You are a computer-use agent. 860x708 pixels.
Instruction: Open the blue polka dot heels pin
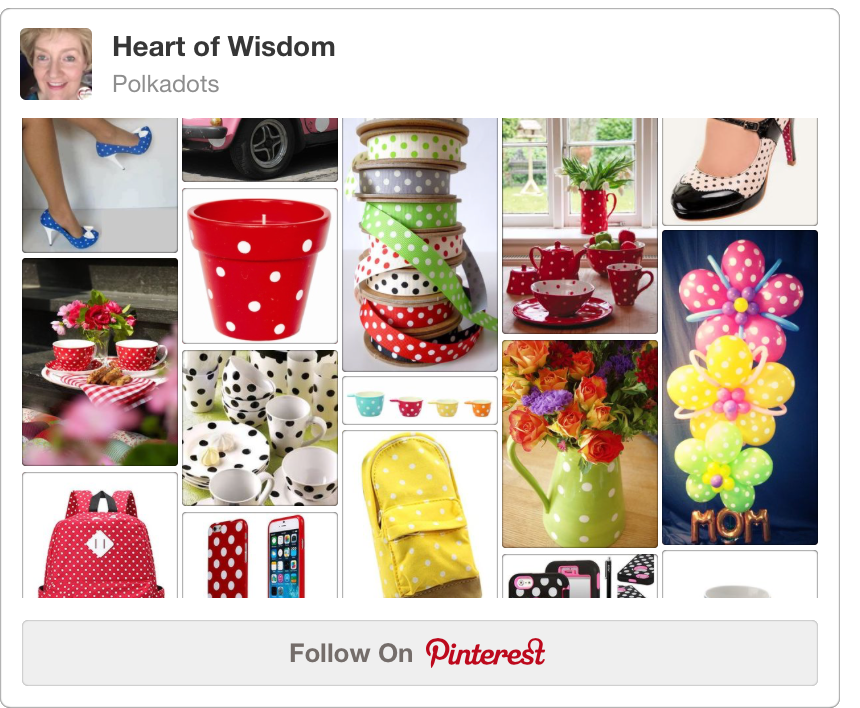pyautogui.click(x=100, y=185)
